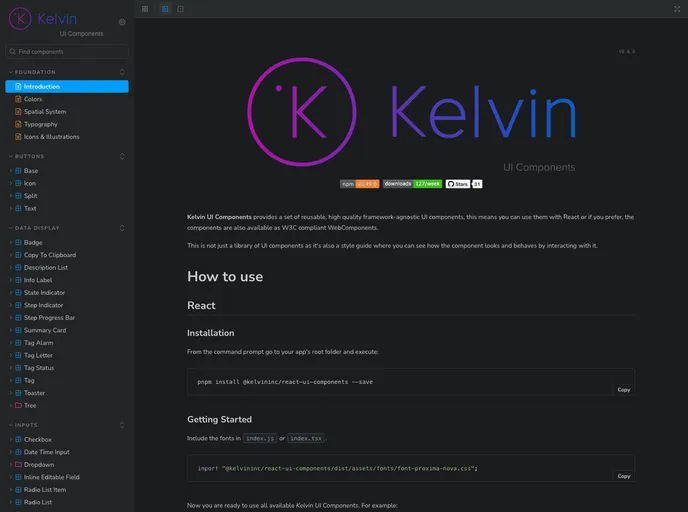Click the GitHub Stars button

coord(458,184)
